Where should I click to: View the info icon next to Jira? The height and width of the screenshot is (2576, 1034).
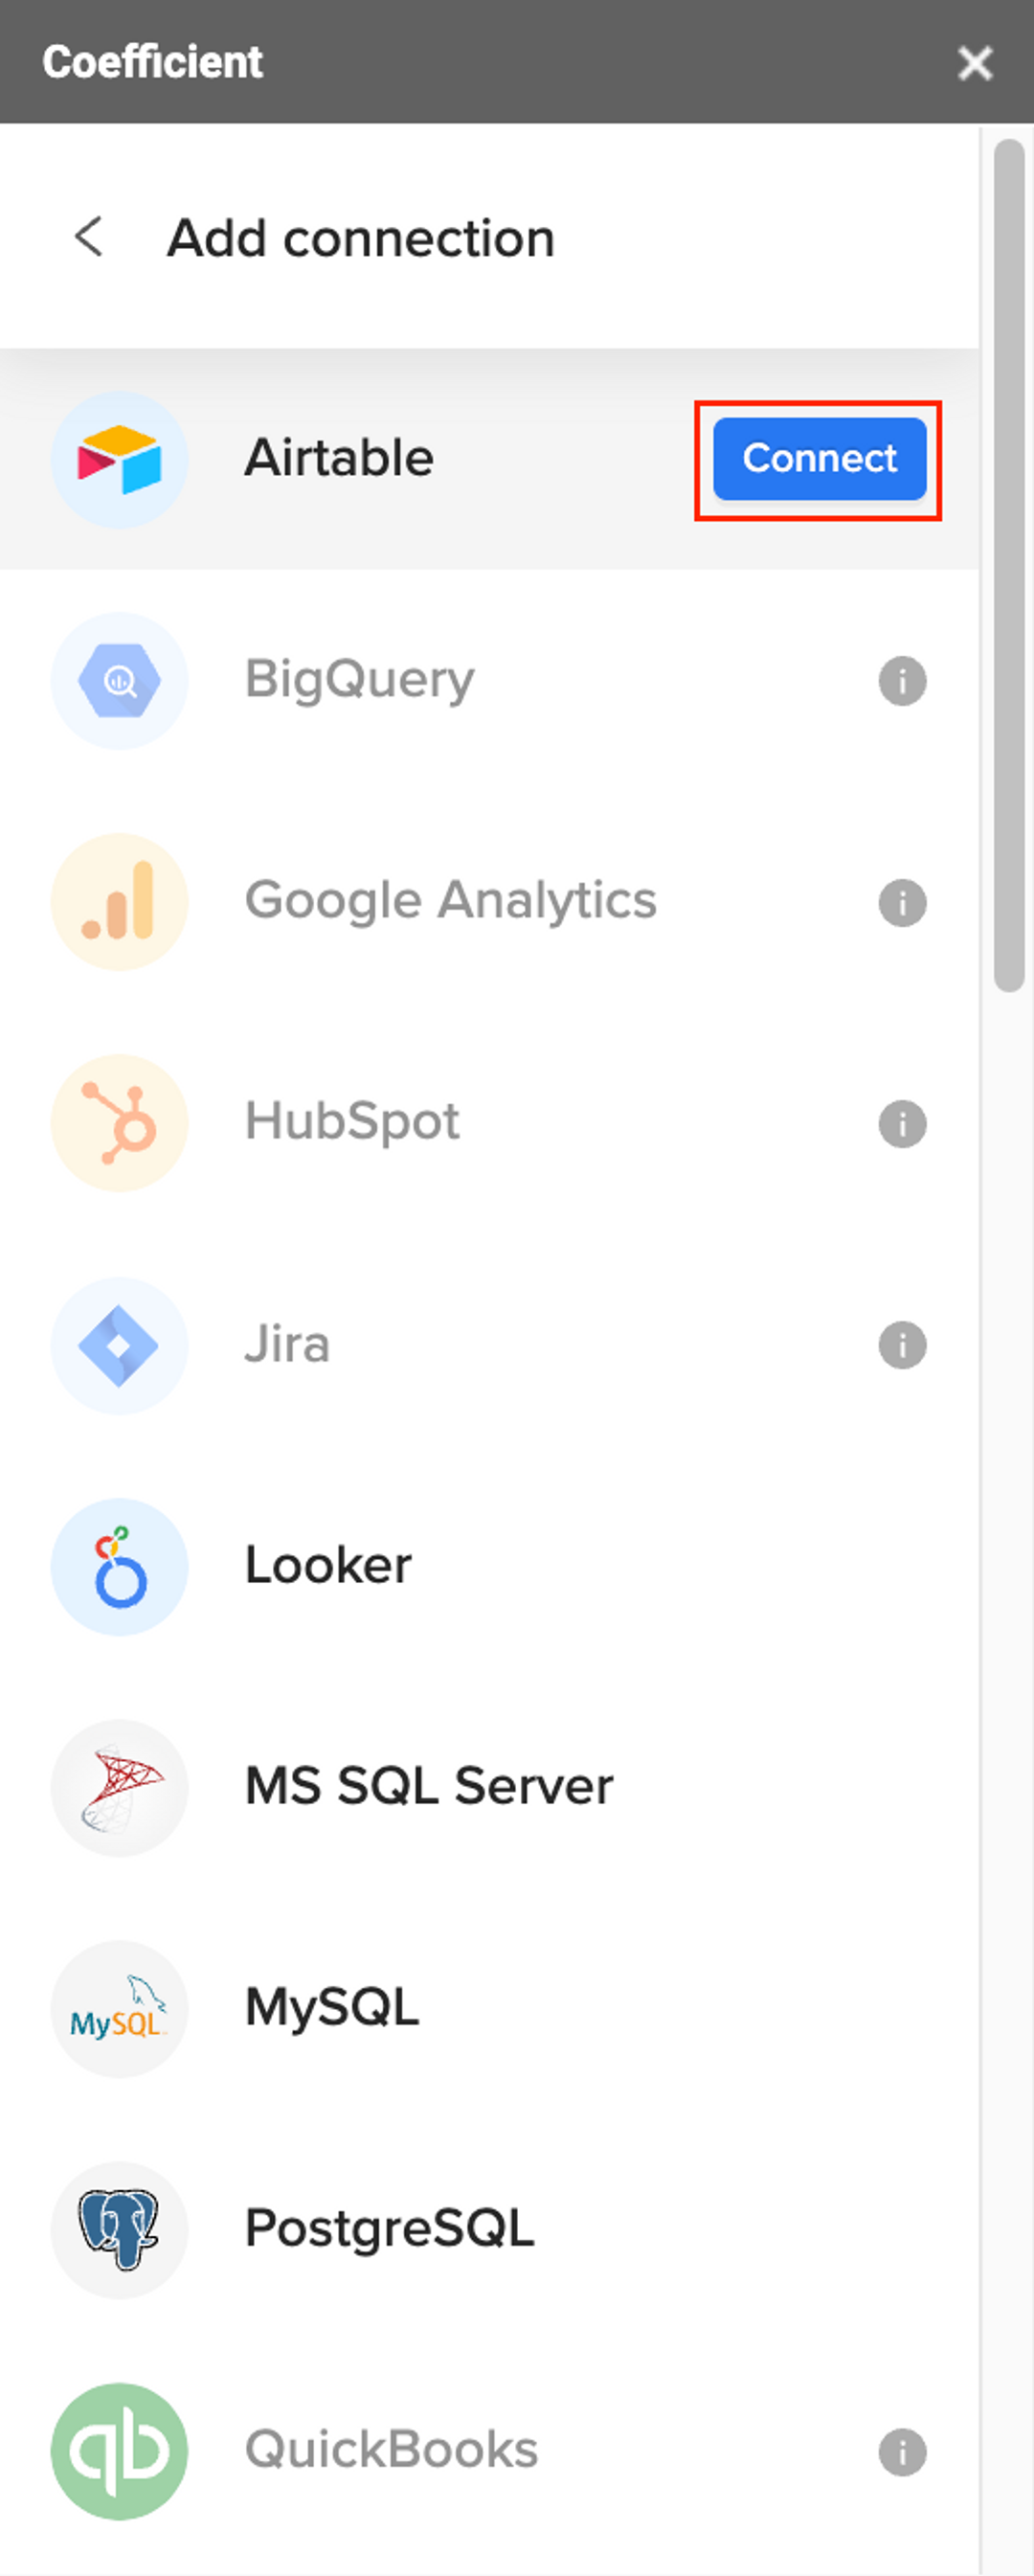pos(902,1345)
